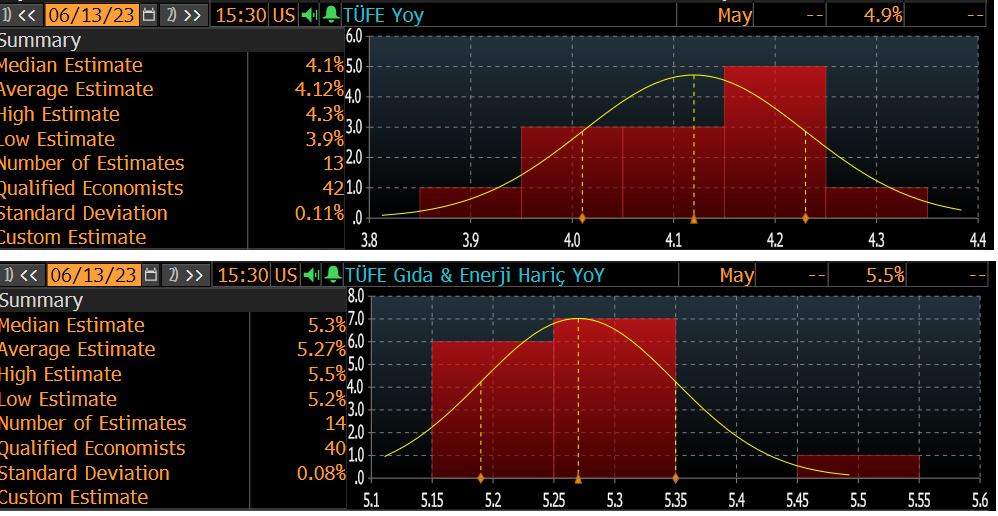Image resolution: width=998 pixels, height=516 pixels.
Task: Click the 15:30 time in the TÜFE Yoy row
Action: [x=241, y=15]
